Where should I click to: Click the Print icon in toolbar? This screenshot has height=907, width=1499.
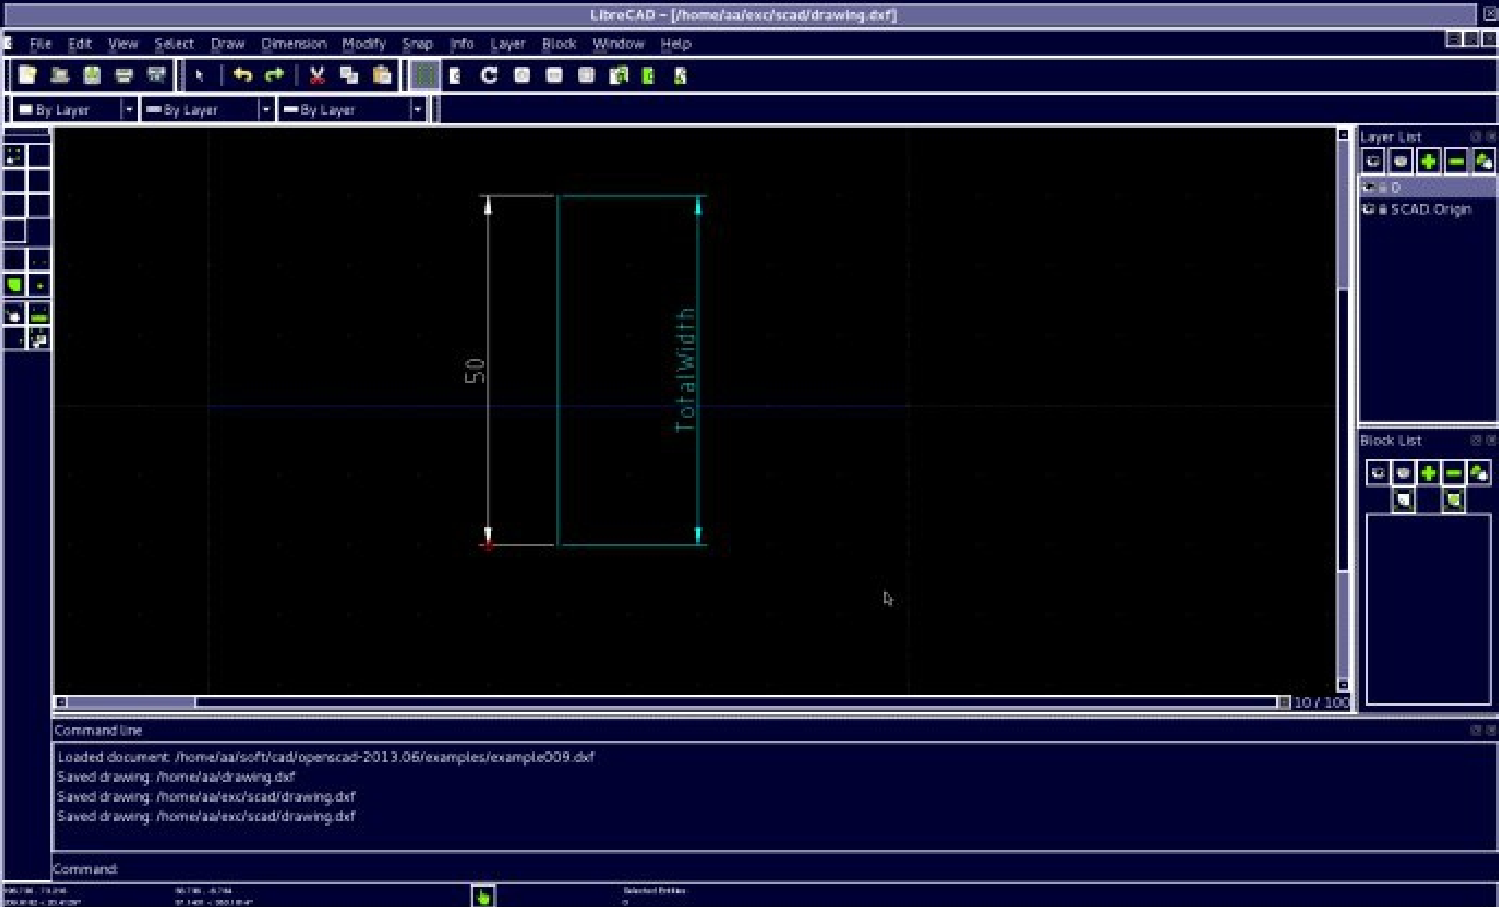click(124, 76)
